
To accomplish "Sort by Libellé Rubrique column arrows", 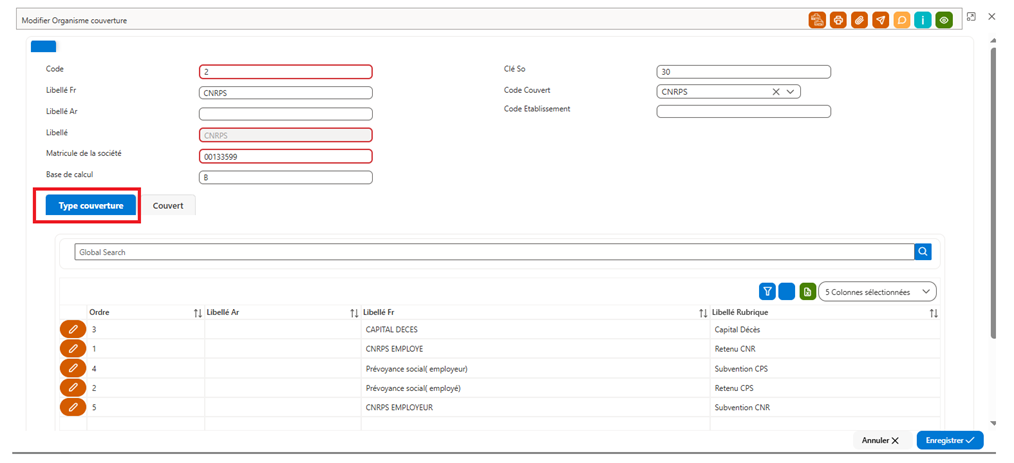I will coord(933,313).
